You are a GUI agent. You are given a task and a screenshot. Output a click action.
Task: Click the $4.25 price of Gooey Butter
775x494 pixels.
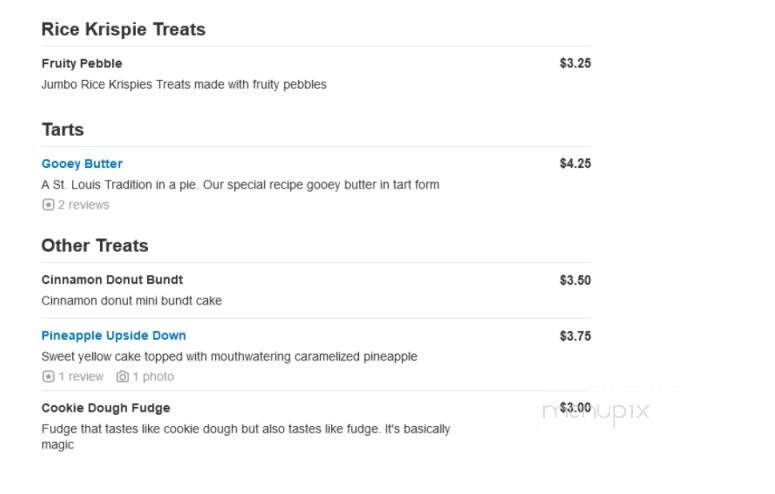pyautogui.click(x=575, y=164)
